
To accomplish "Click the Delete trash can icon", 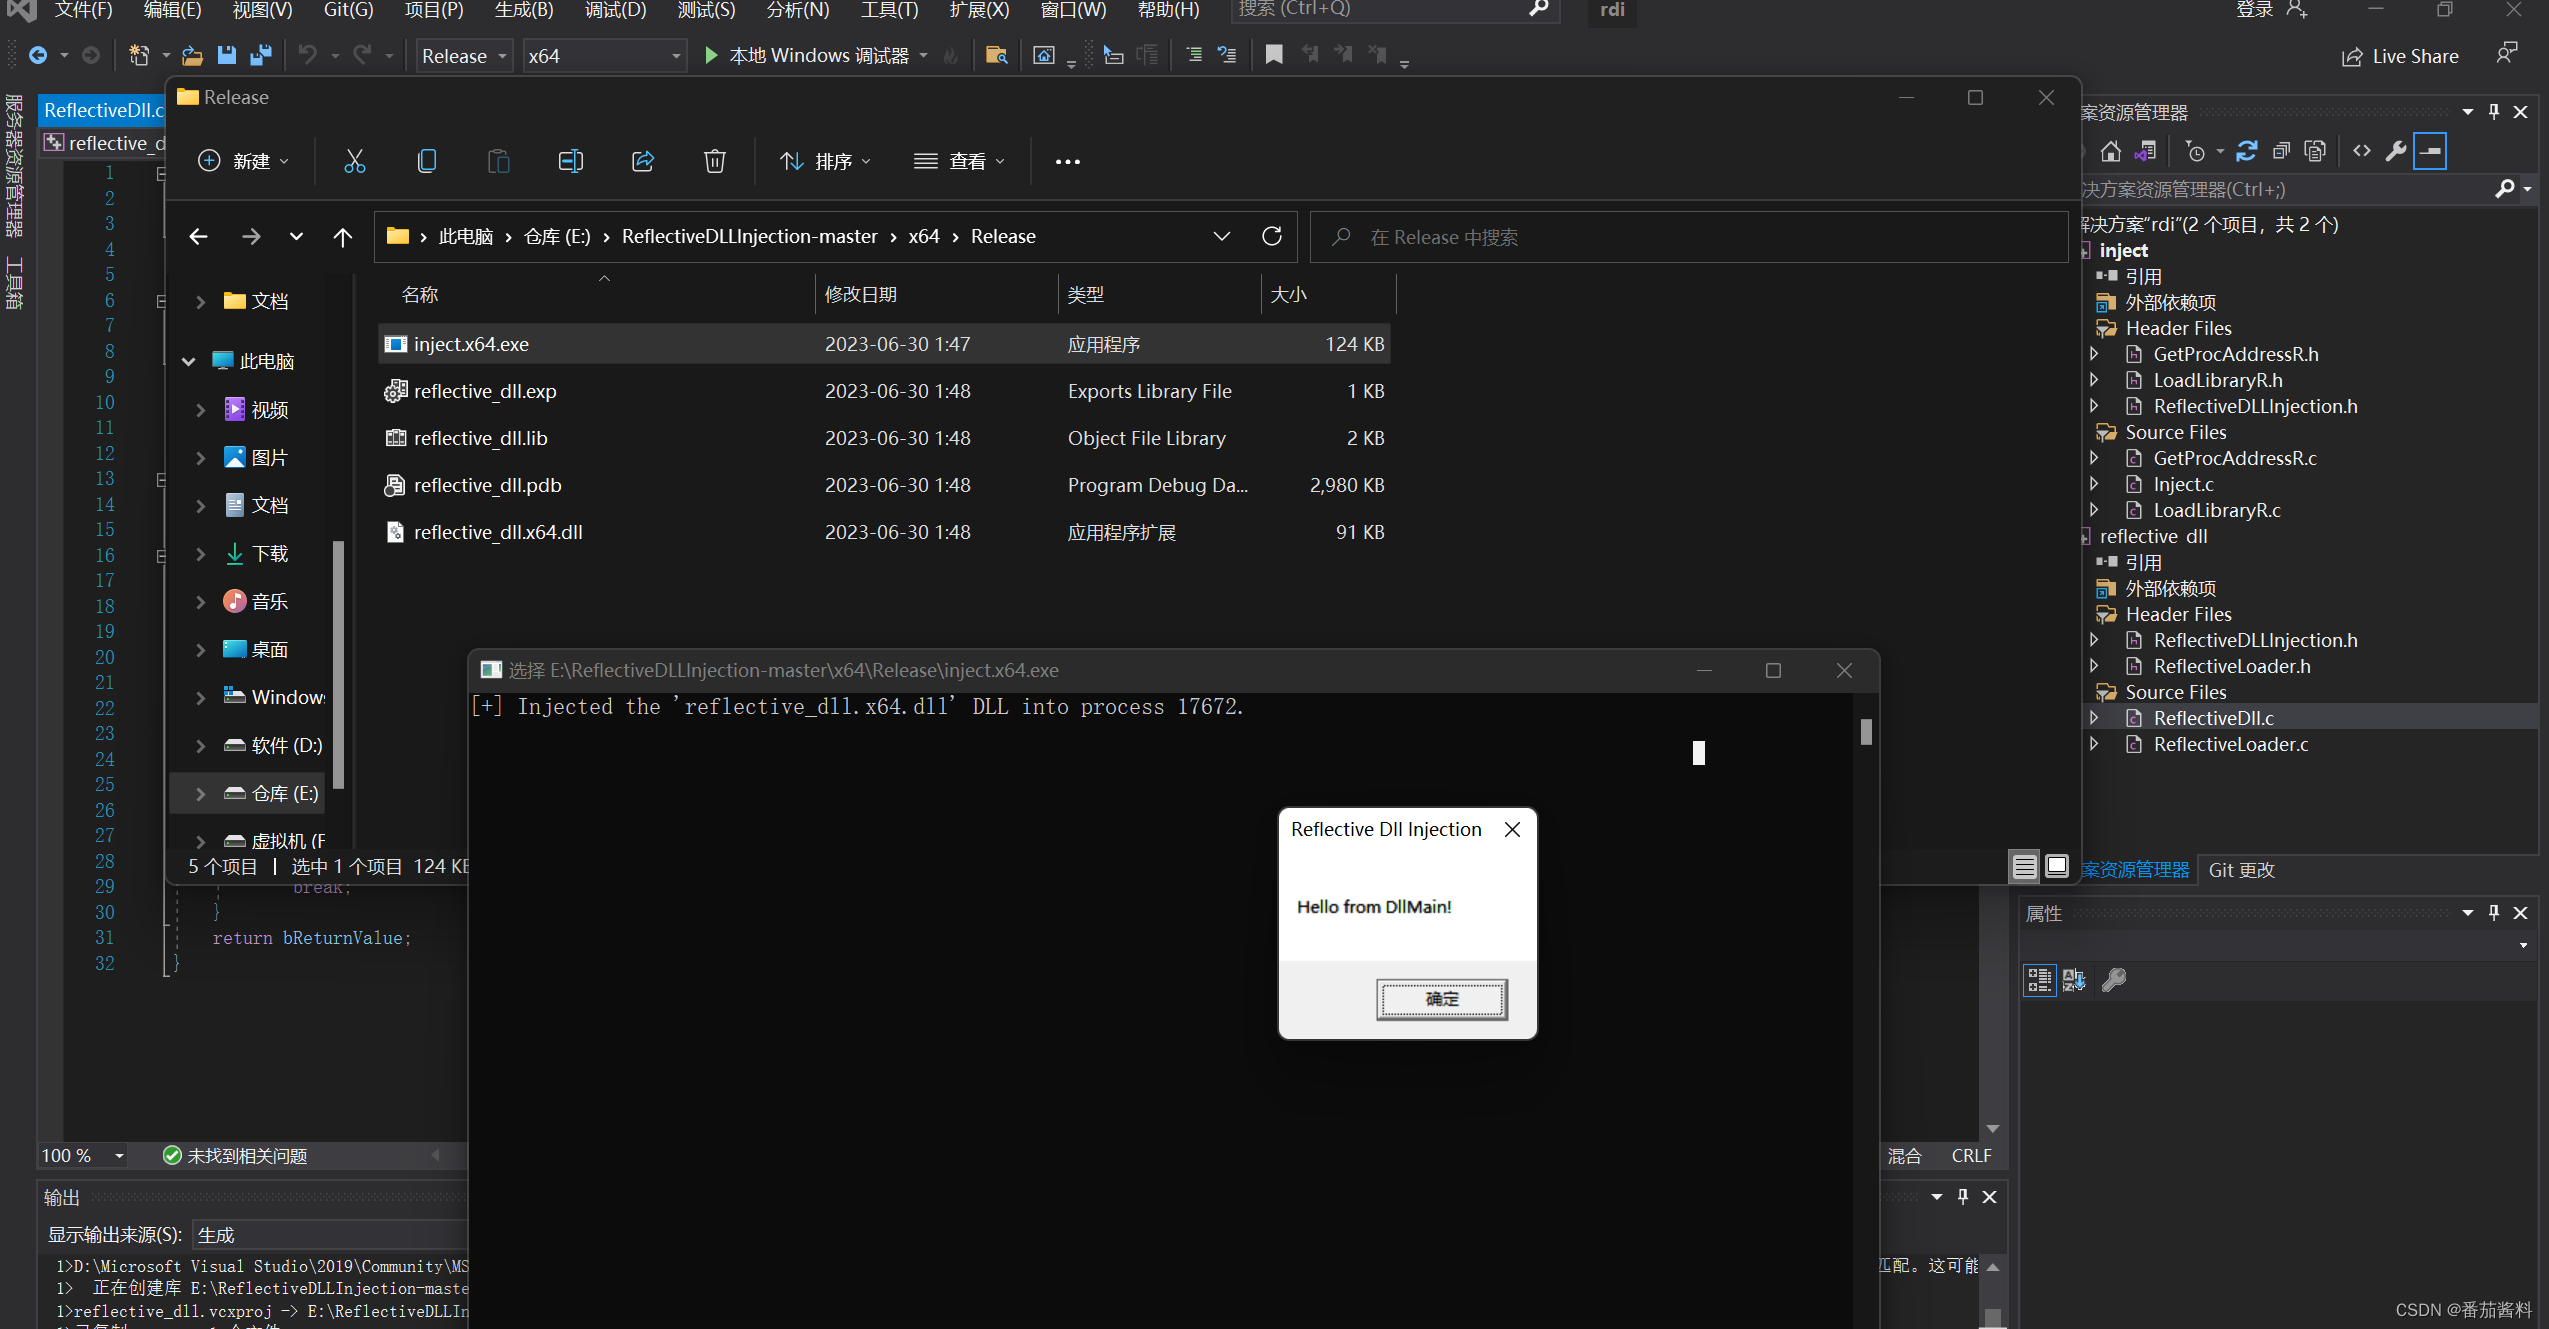I will [714, 161].
